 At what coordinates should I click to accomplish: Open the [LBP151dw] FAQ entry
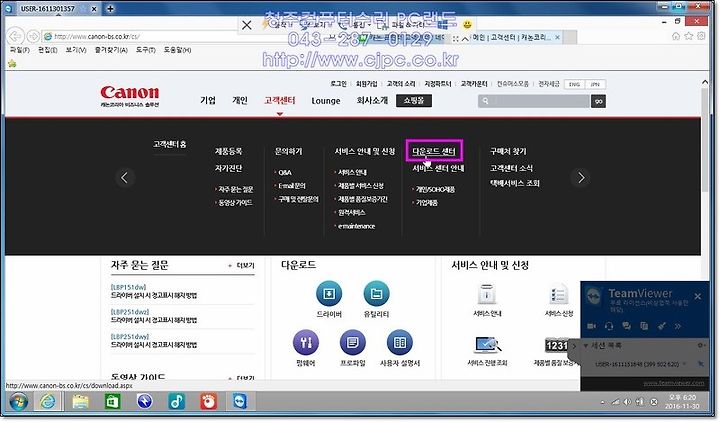coord(153,291)
